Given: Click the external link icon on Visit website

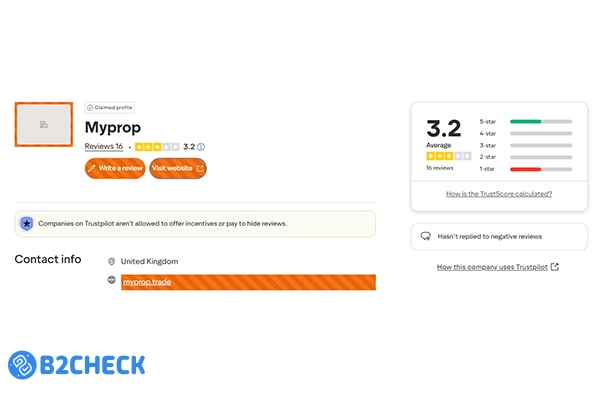Looking at the screenshot, I should click(200, 168).
